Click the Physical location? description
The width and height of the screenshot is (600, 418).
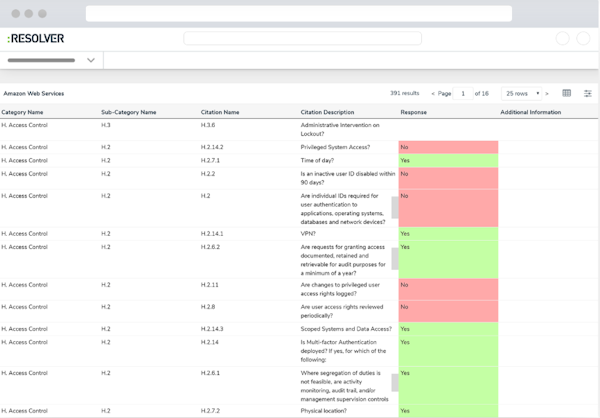(324, 411)
